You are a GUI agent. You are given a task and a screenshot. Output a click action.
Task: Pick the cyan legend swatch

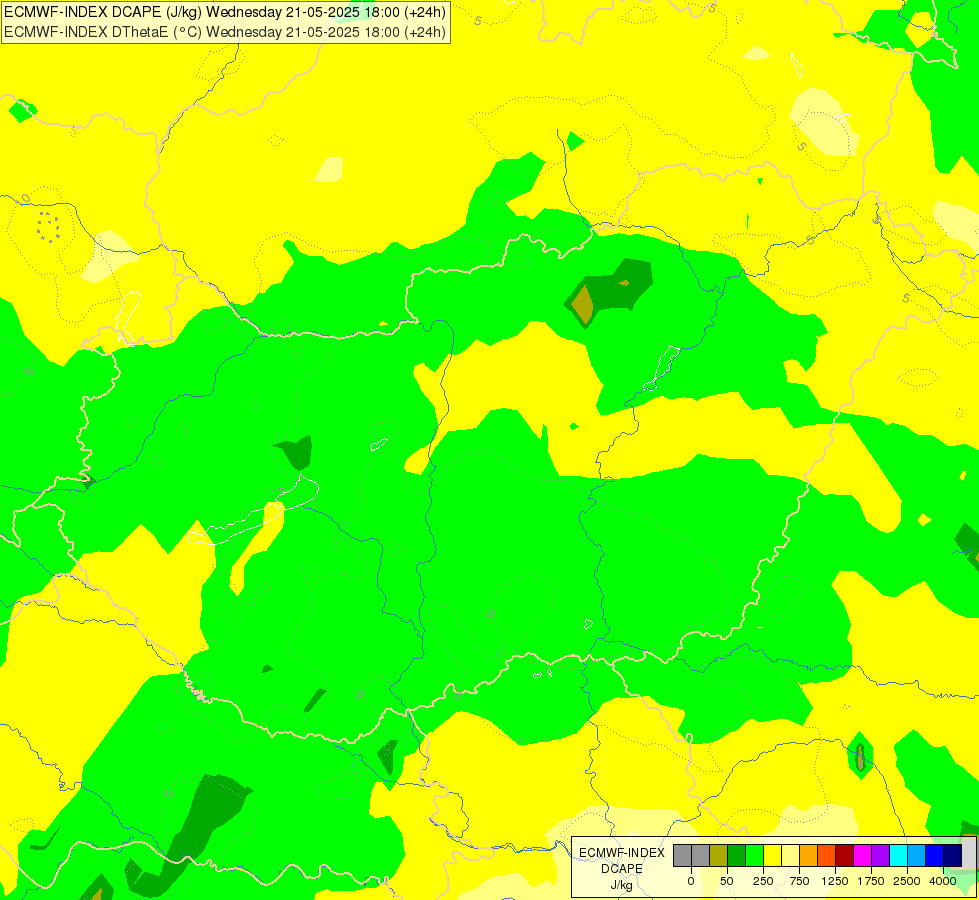898,855
